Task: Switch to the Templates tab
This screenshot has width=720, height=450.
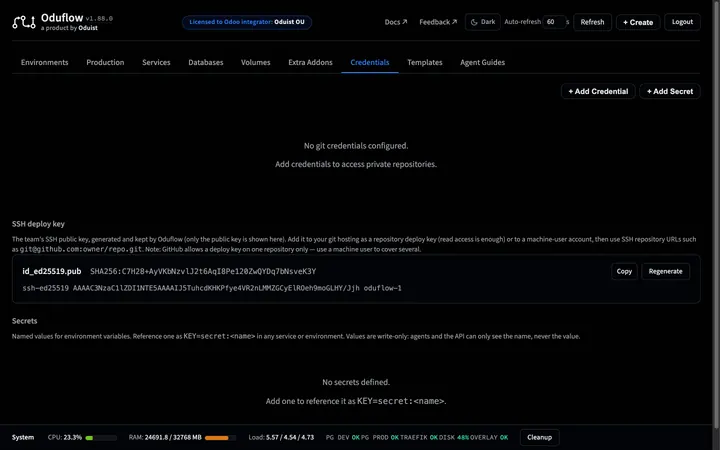Action: coord(425,62)
